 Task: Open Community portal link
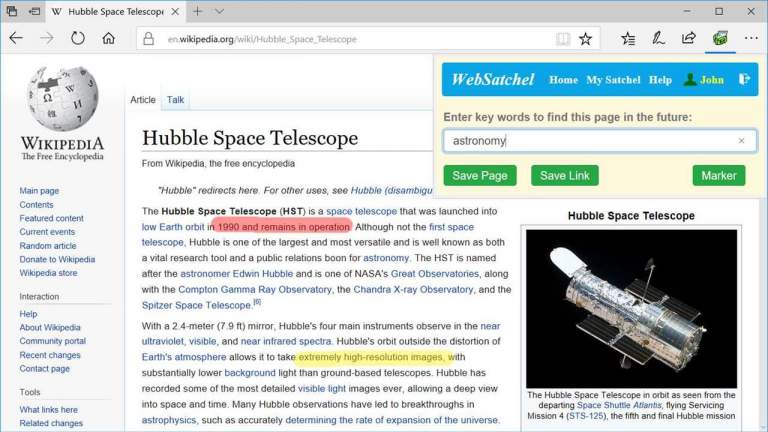[x=52, y=341]
